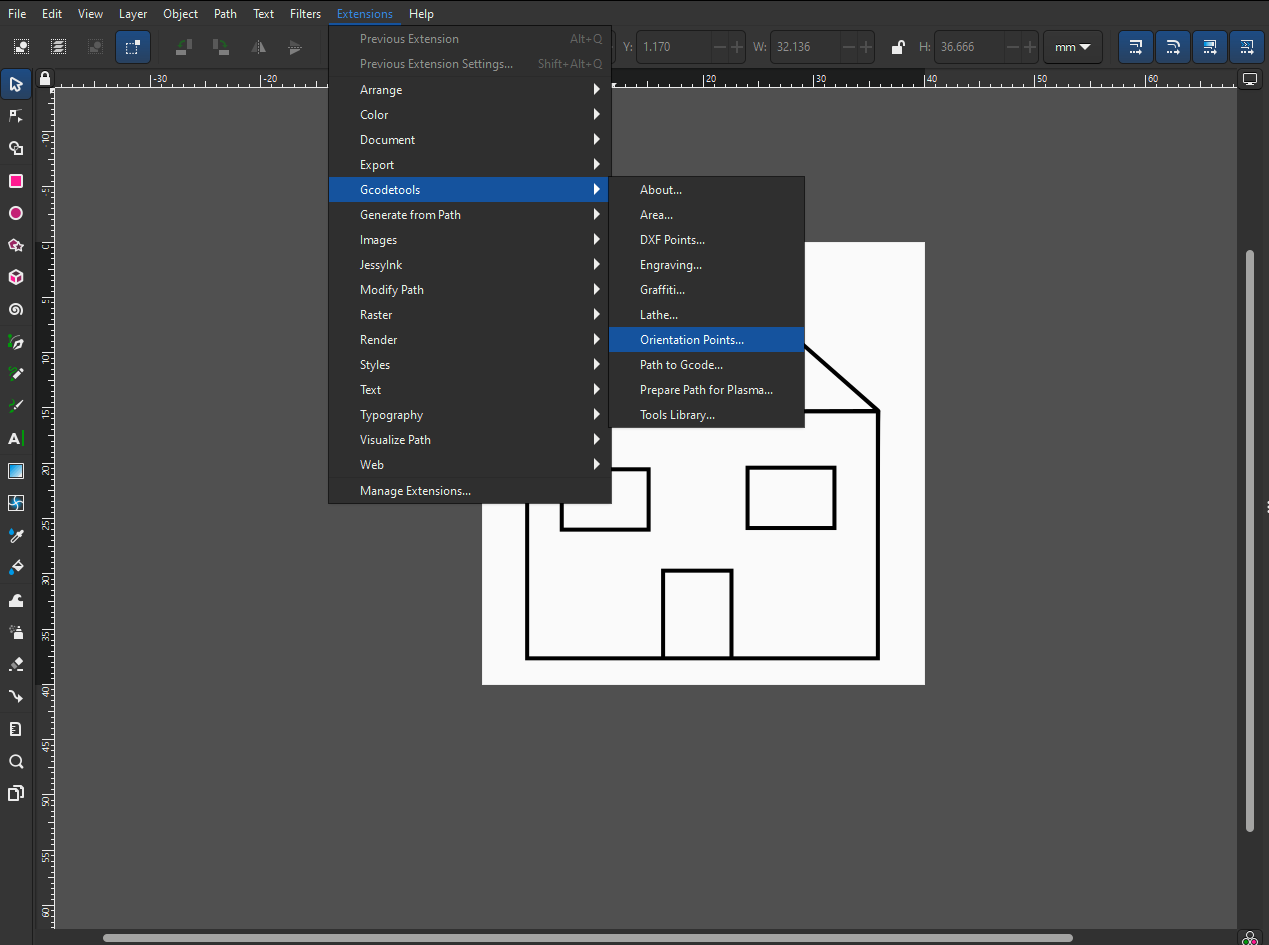Expand the Render submenu
Image resolution: width=1269 pixels, height=945 pixels.
click(469, 340)
